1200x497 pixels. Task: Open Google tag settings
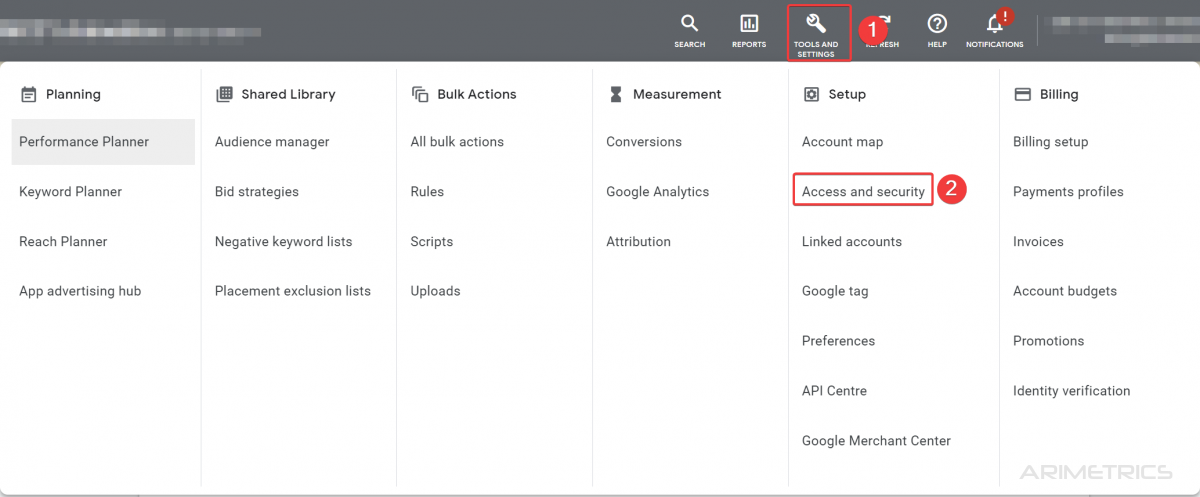[835, 291]
